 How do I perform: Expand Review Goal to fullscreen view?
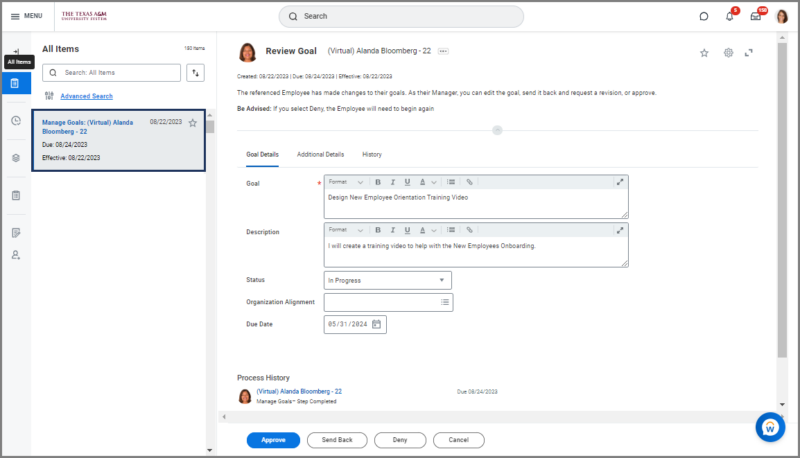coord(749,53)
